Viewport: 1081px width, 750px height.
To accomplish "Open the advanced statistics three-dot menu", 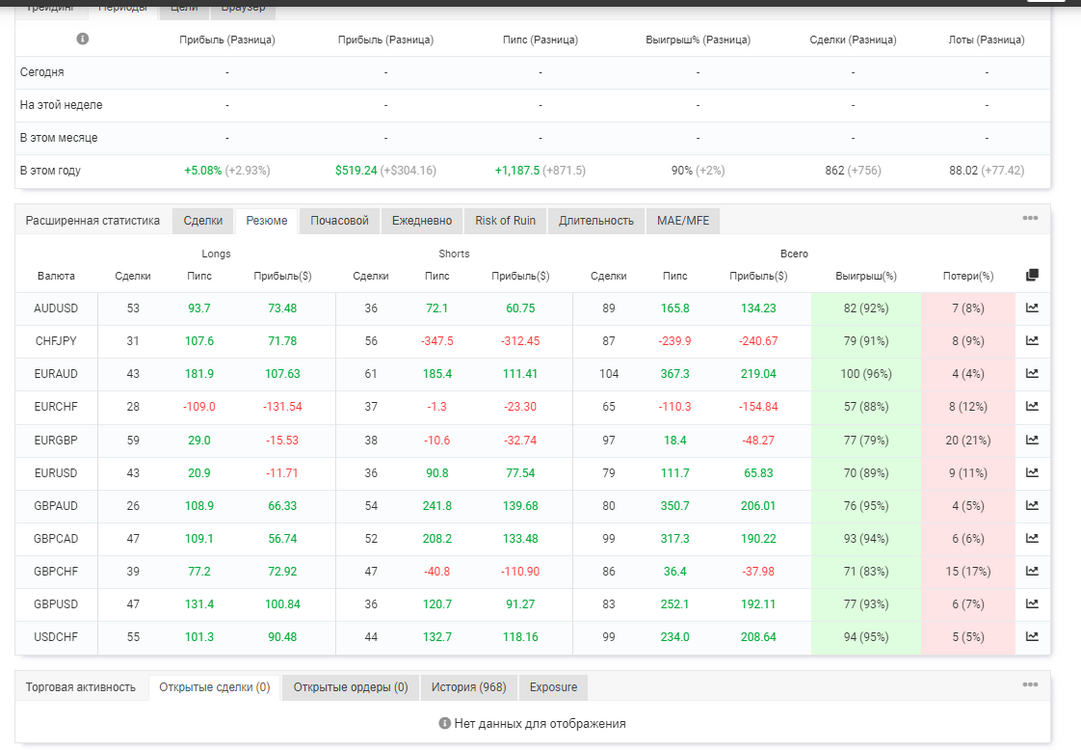I will (x=1030, y=218).
